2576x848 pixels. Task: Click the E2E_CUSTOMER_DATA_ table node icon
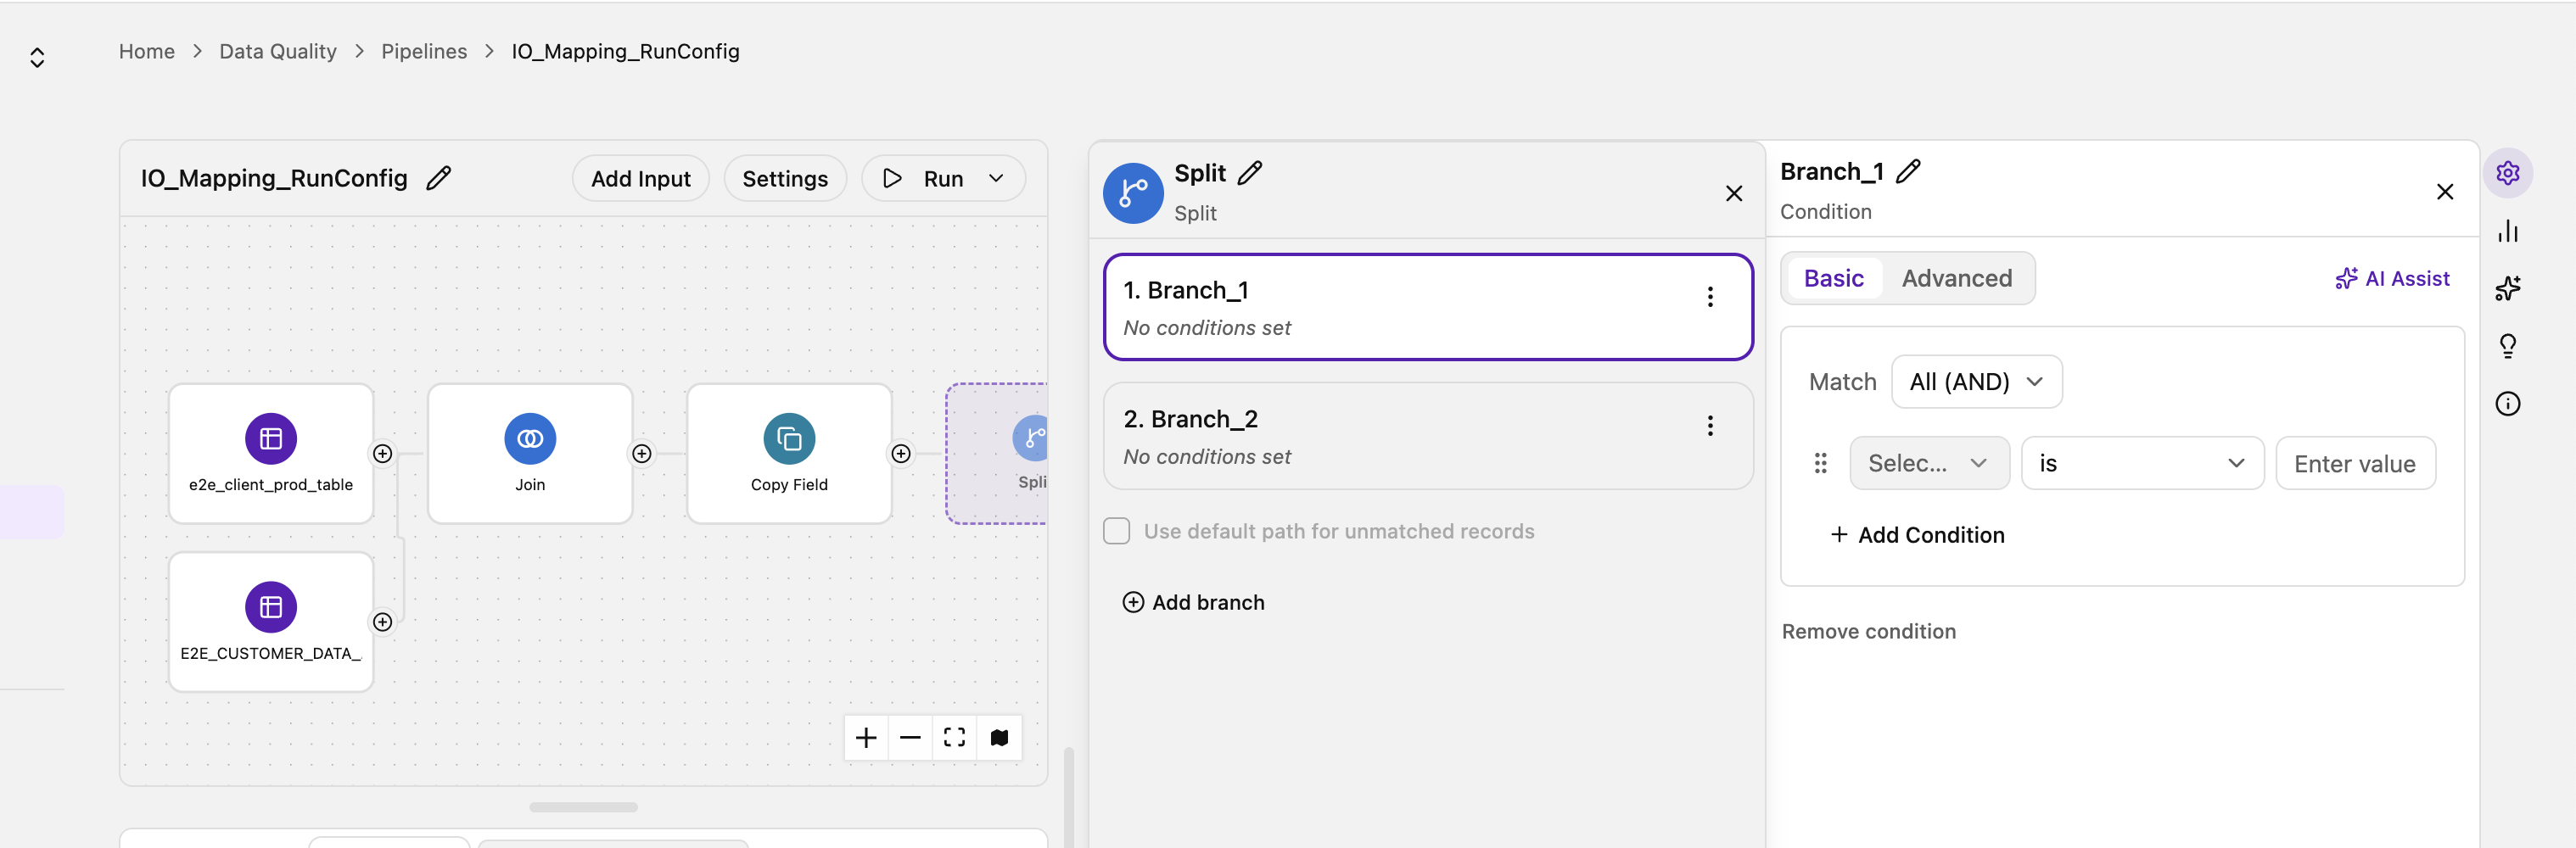pyautogui.click(x=271, y=607)
